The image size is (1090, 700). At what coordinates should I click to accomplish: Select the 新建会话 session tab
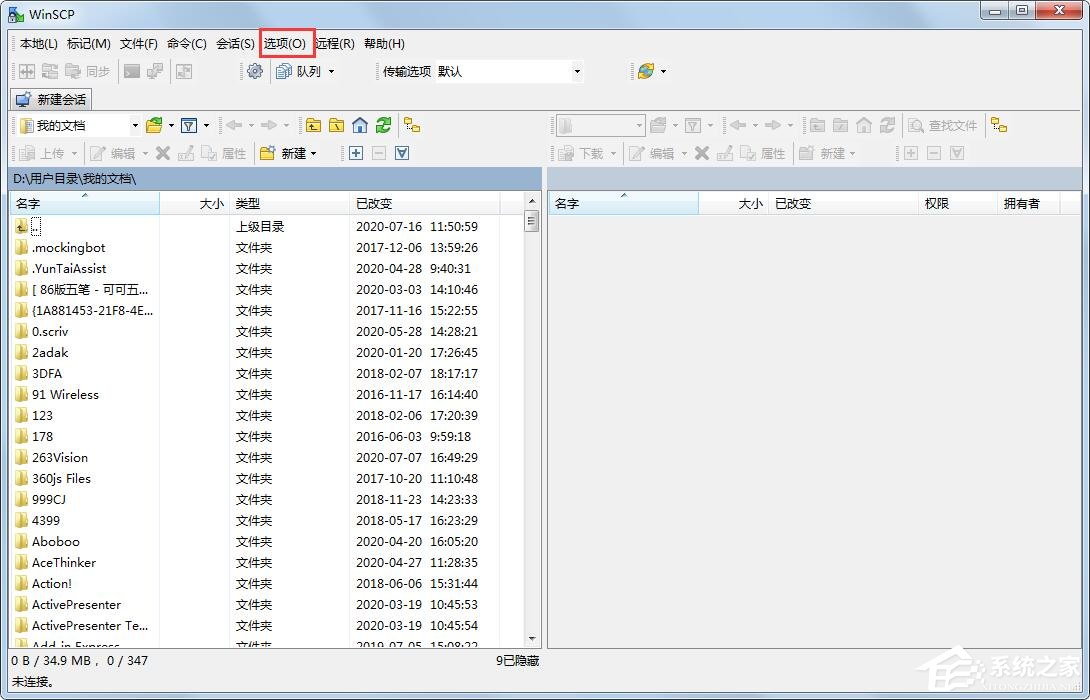pos(50,98)
